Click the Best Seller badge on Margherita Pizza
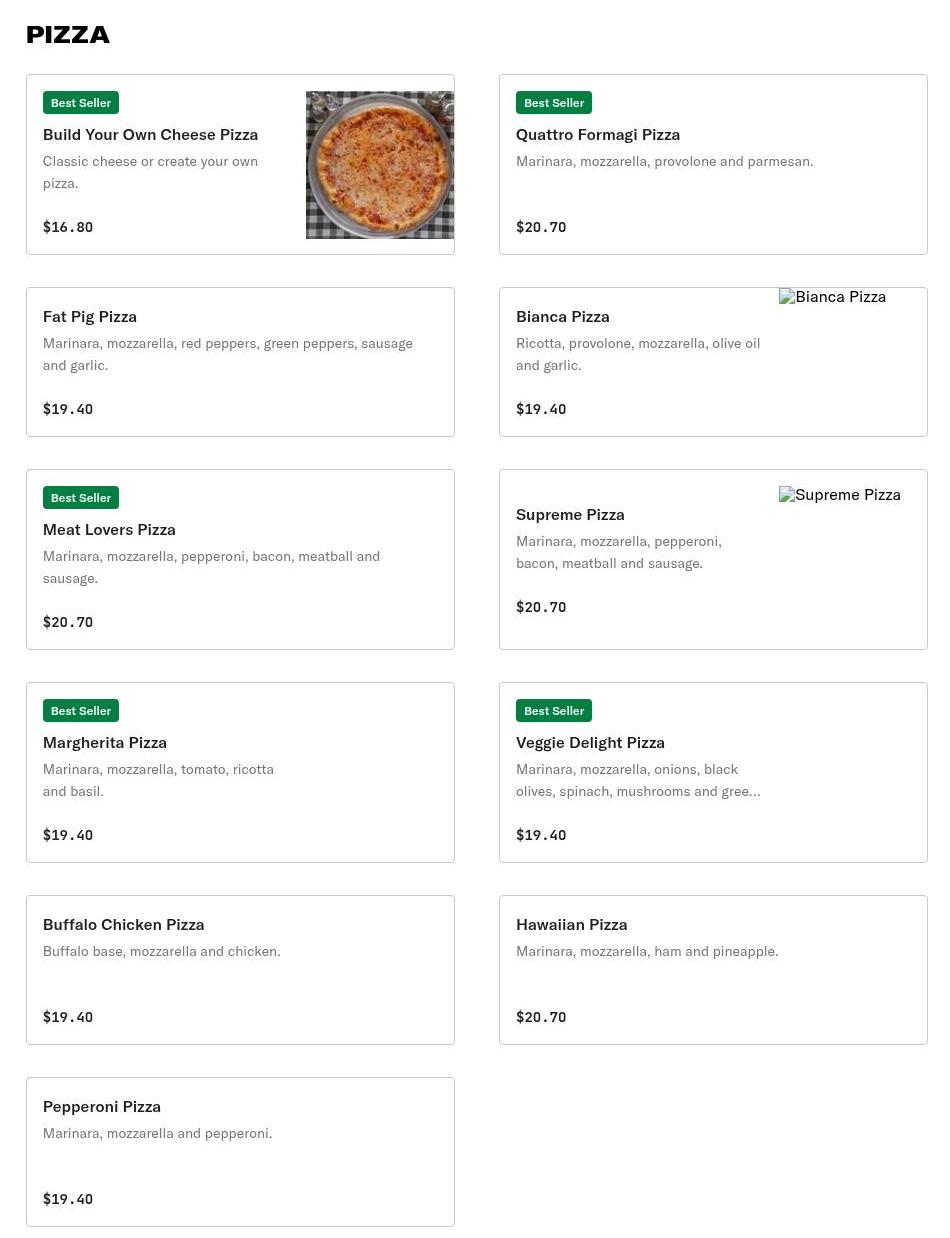This screenshot has width=950, height=1238. (81, 711)
